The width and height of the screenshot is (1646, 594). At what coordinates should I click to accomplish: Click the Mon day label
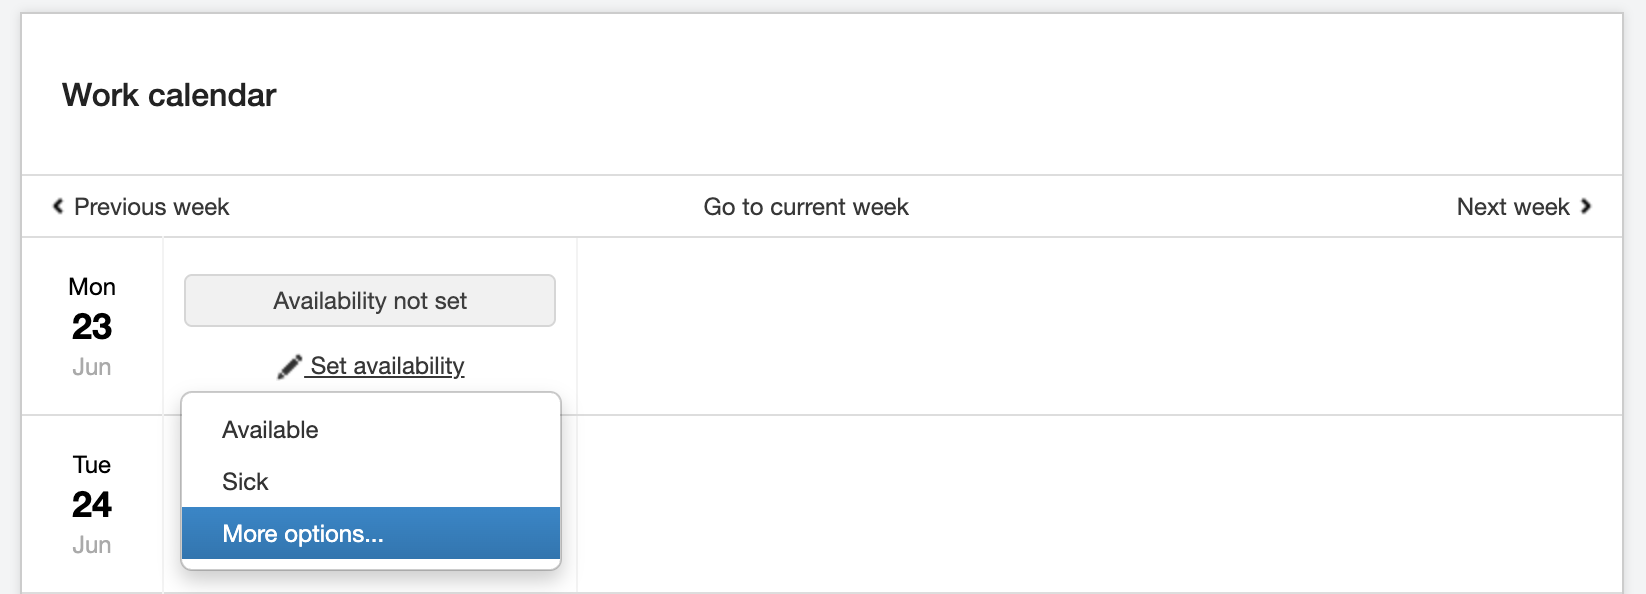click(x=92, y=287)
